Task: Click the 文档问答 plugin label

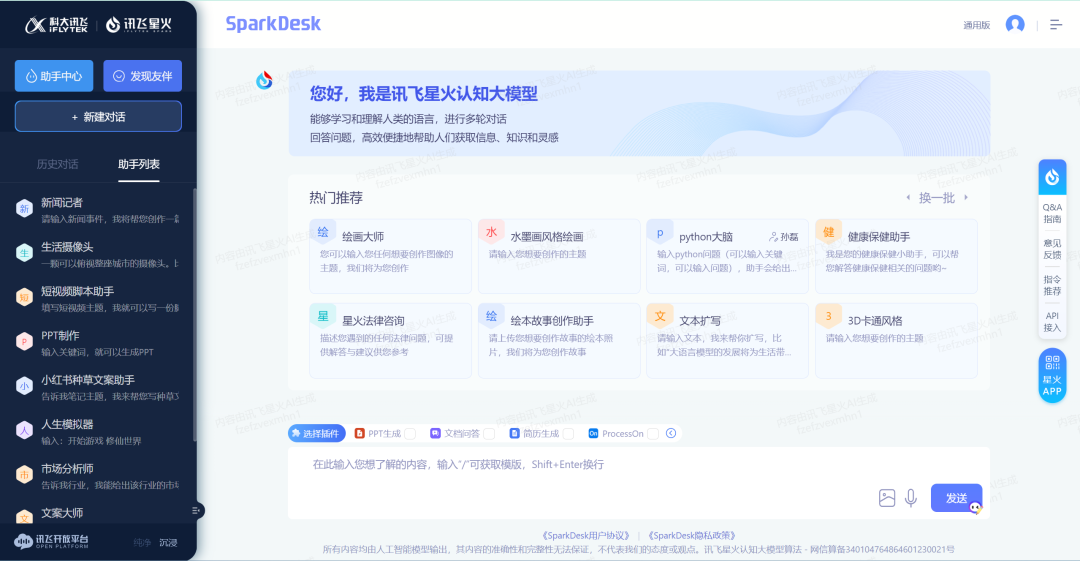Action: (461, 434)
